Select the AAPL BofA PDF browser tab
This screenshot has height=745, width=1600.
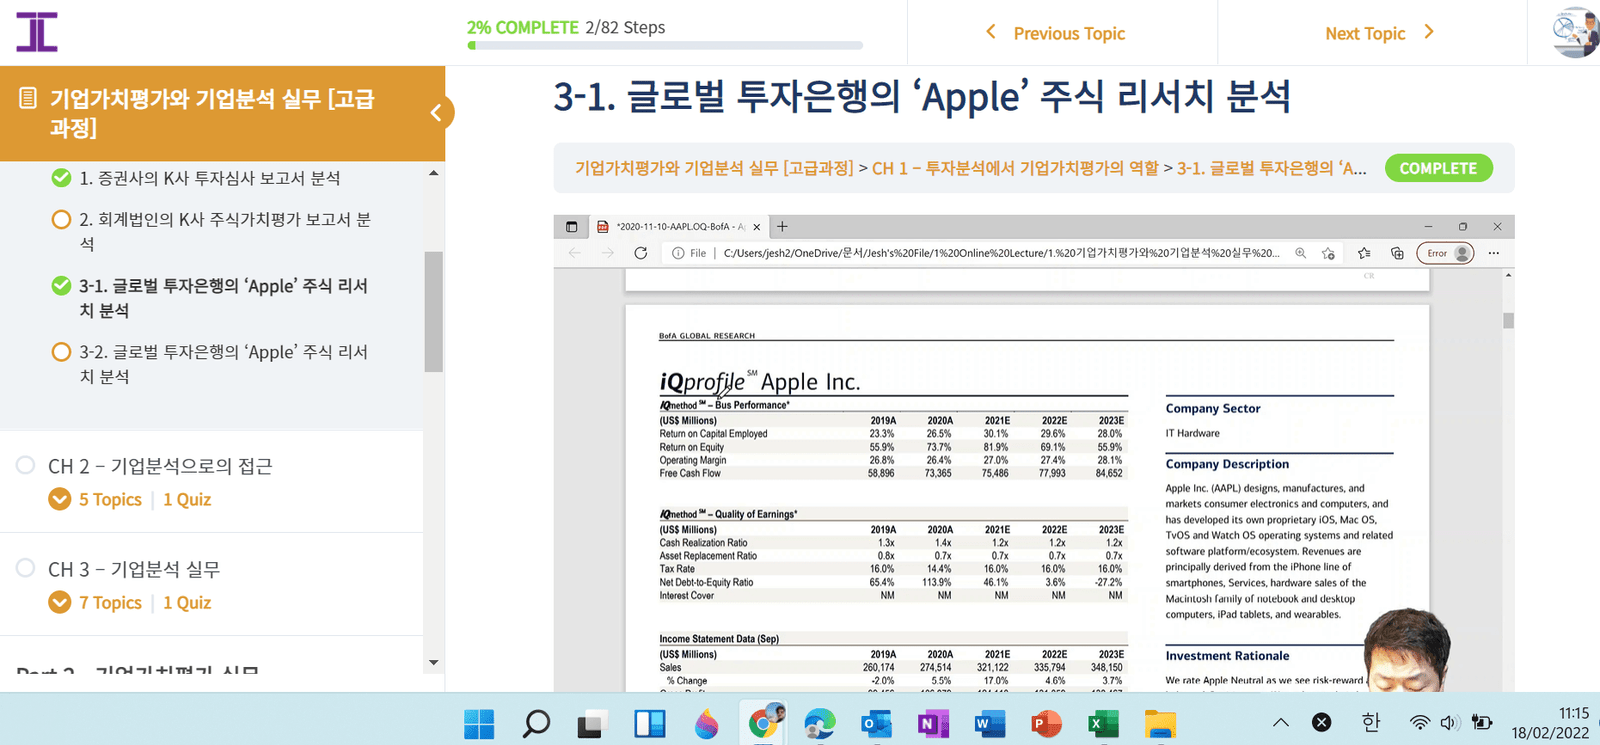(677, 227)
